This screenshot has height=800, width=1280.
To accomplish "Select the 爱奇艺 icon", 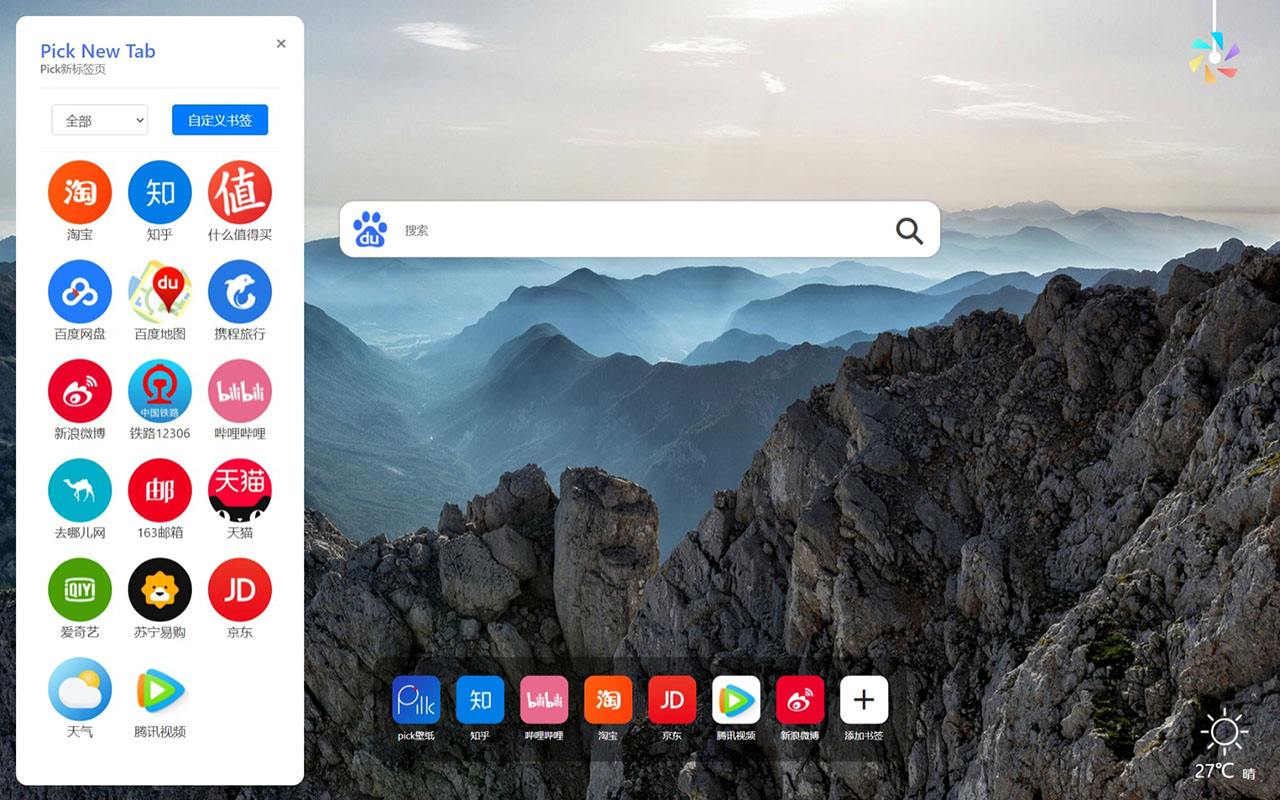I will coord(80,590).
